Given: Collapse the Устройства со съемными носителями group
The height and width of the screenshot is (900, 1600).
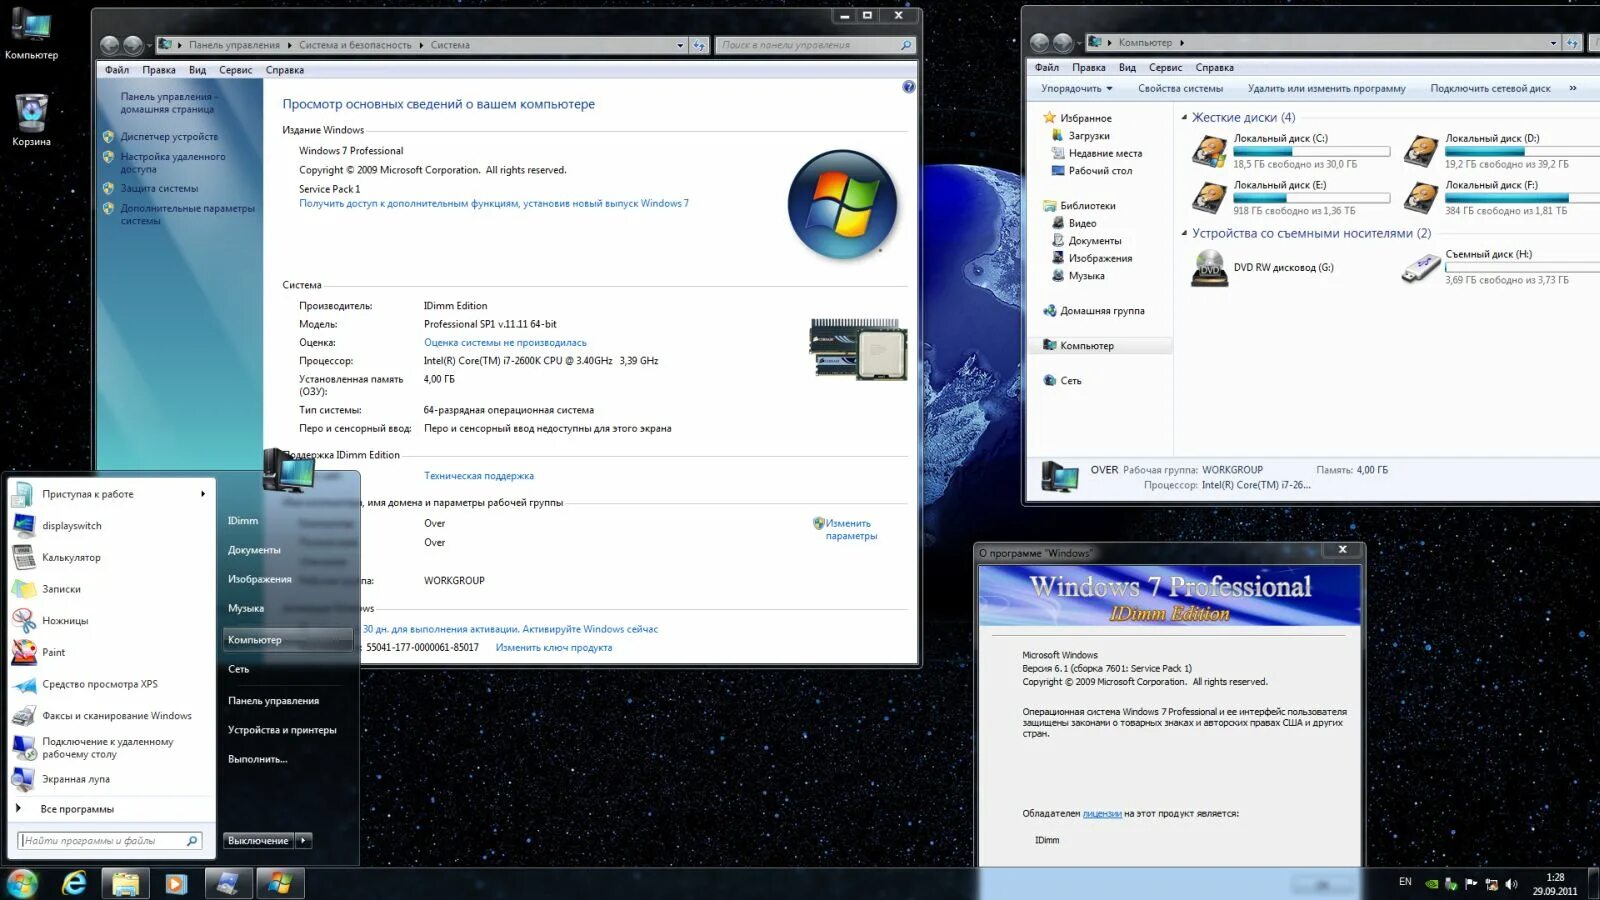Looking at the screenshot, I should pyautogui.click(x=1185, y=234).
